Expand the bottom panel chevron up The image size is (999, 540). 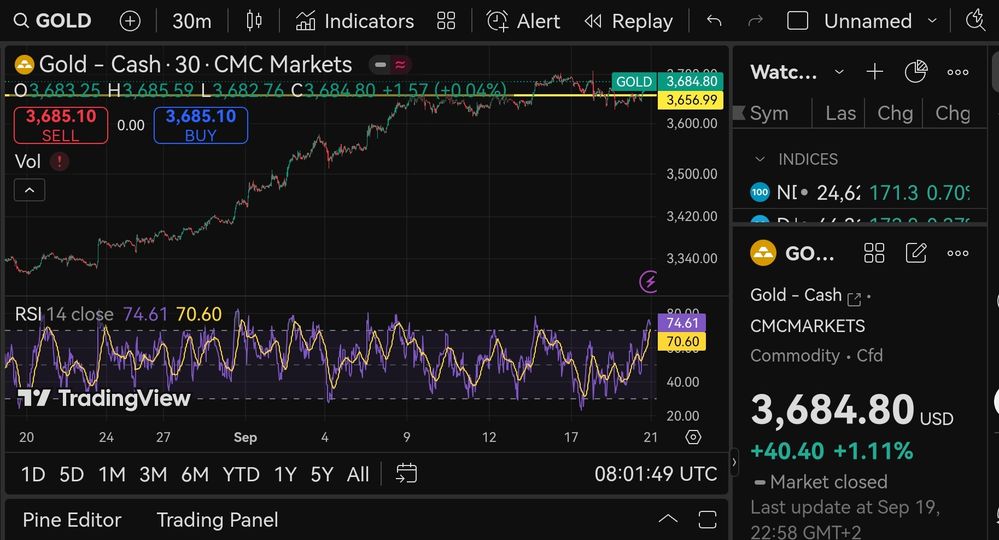click(668, 519)
